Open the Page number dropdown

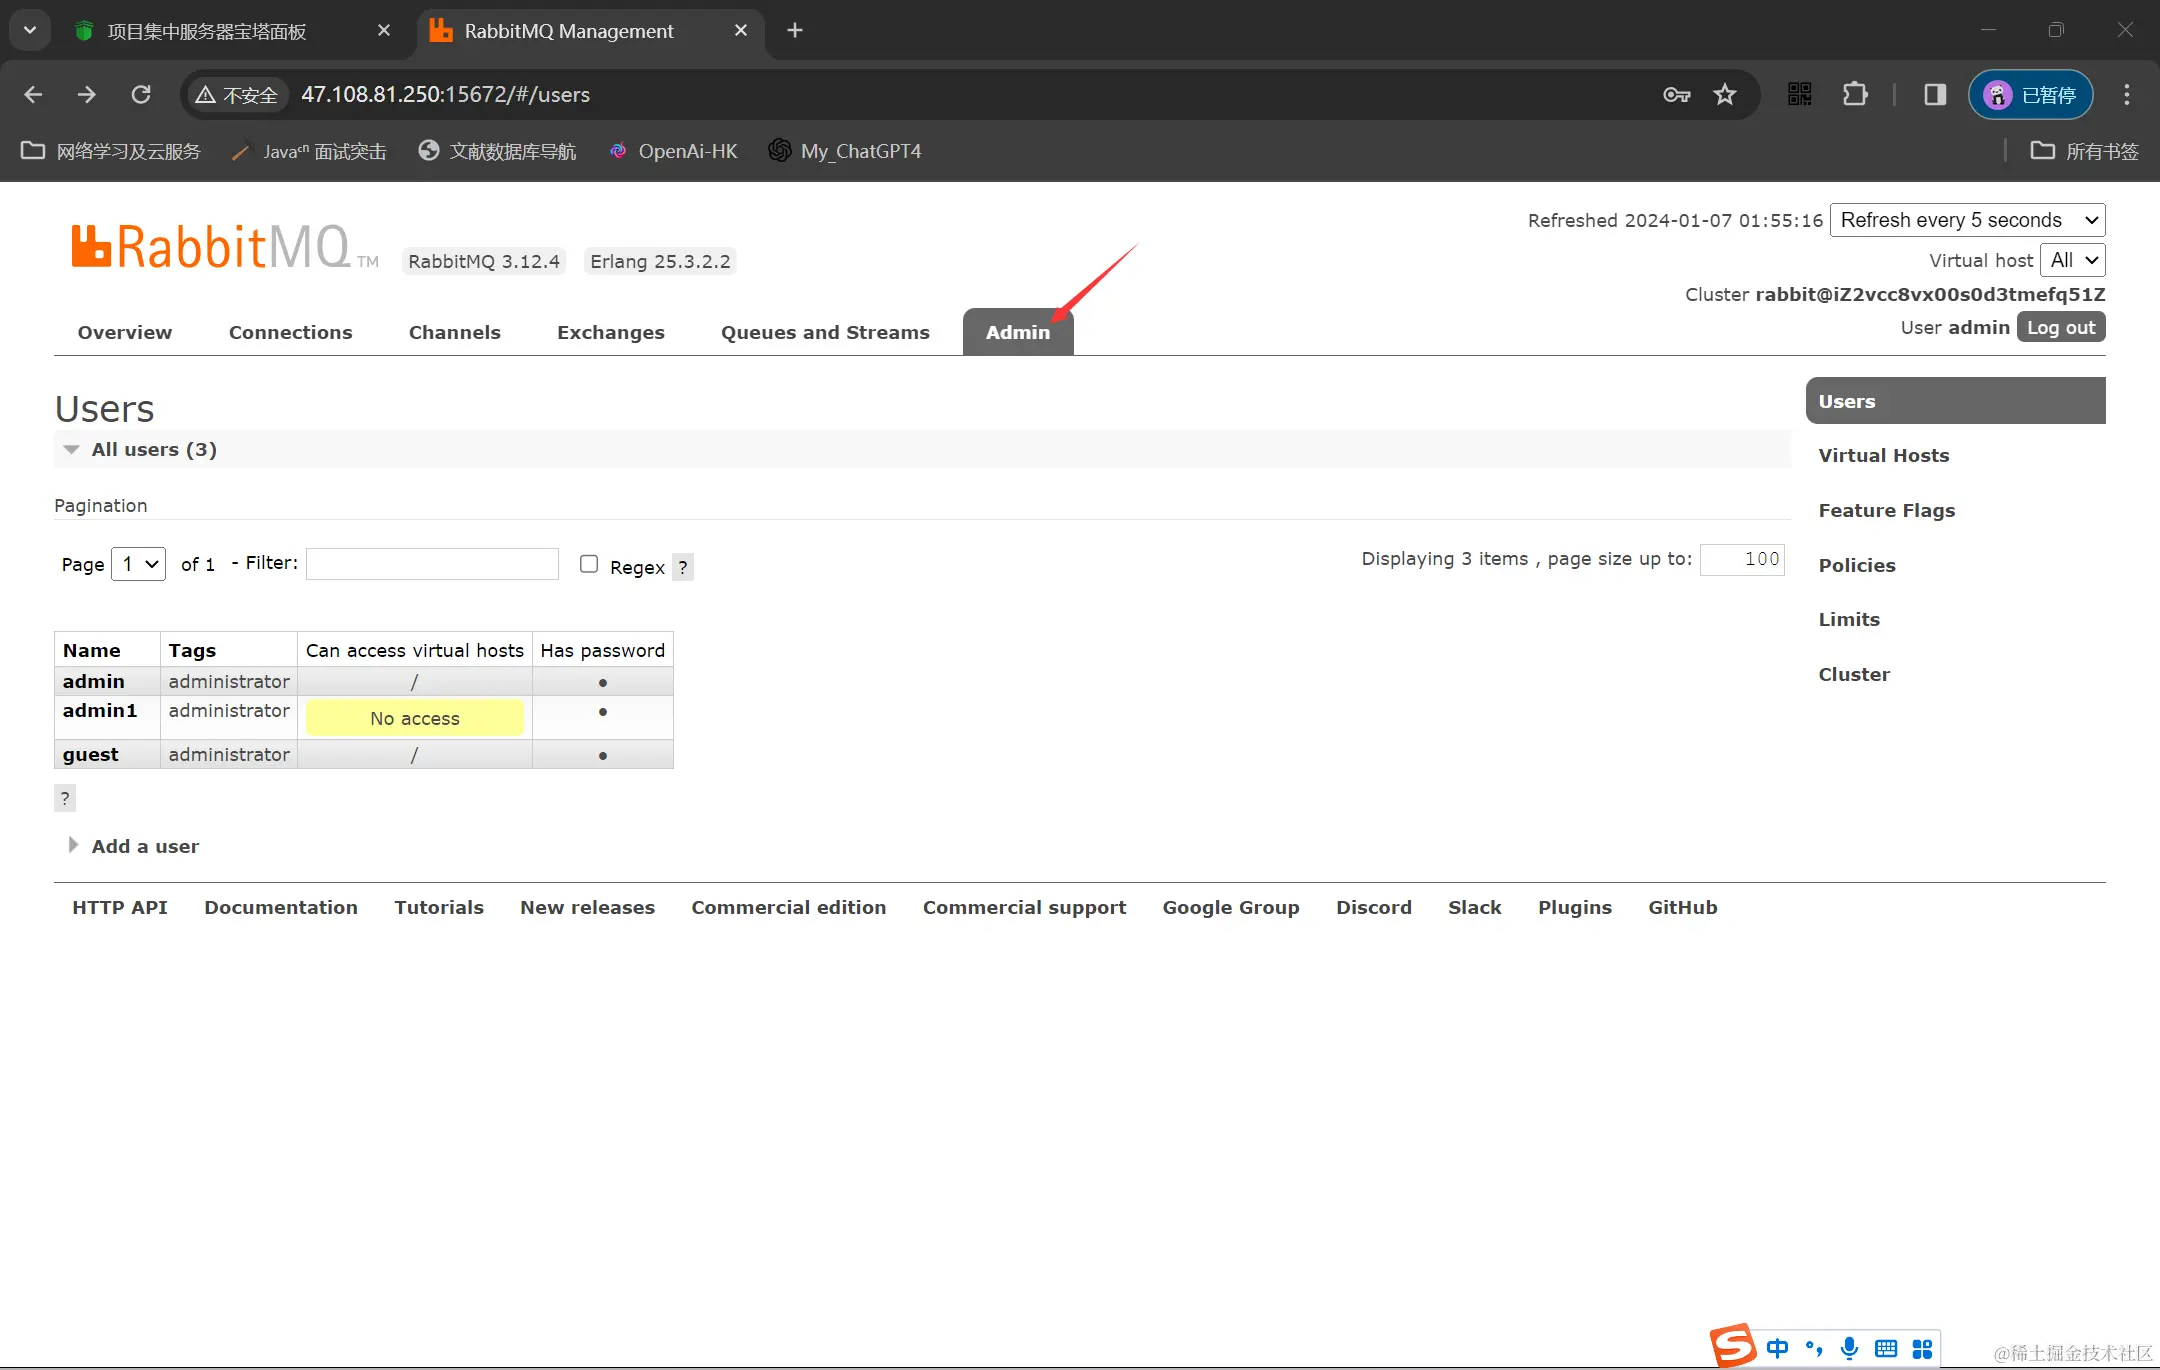[x=138, y=564]
